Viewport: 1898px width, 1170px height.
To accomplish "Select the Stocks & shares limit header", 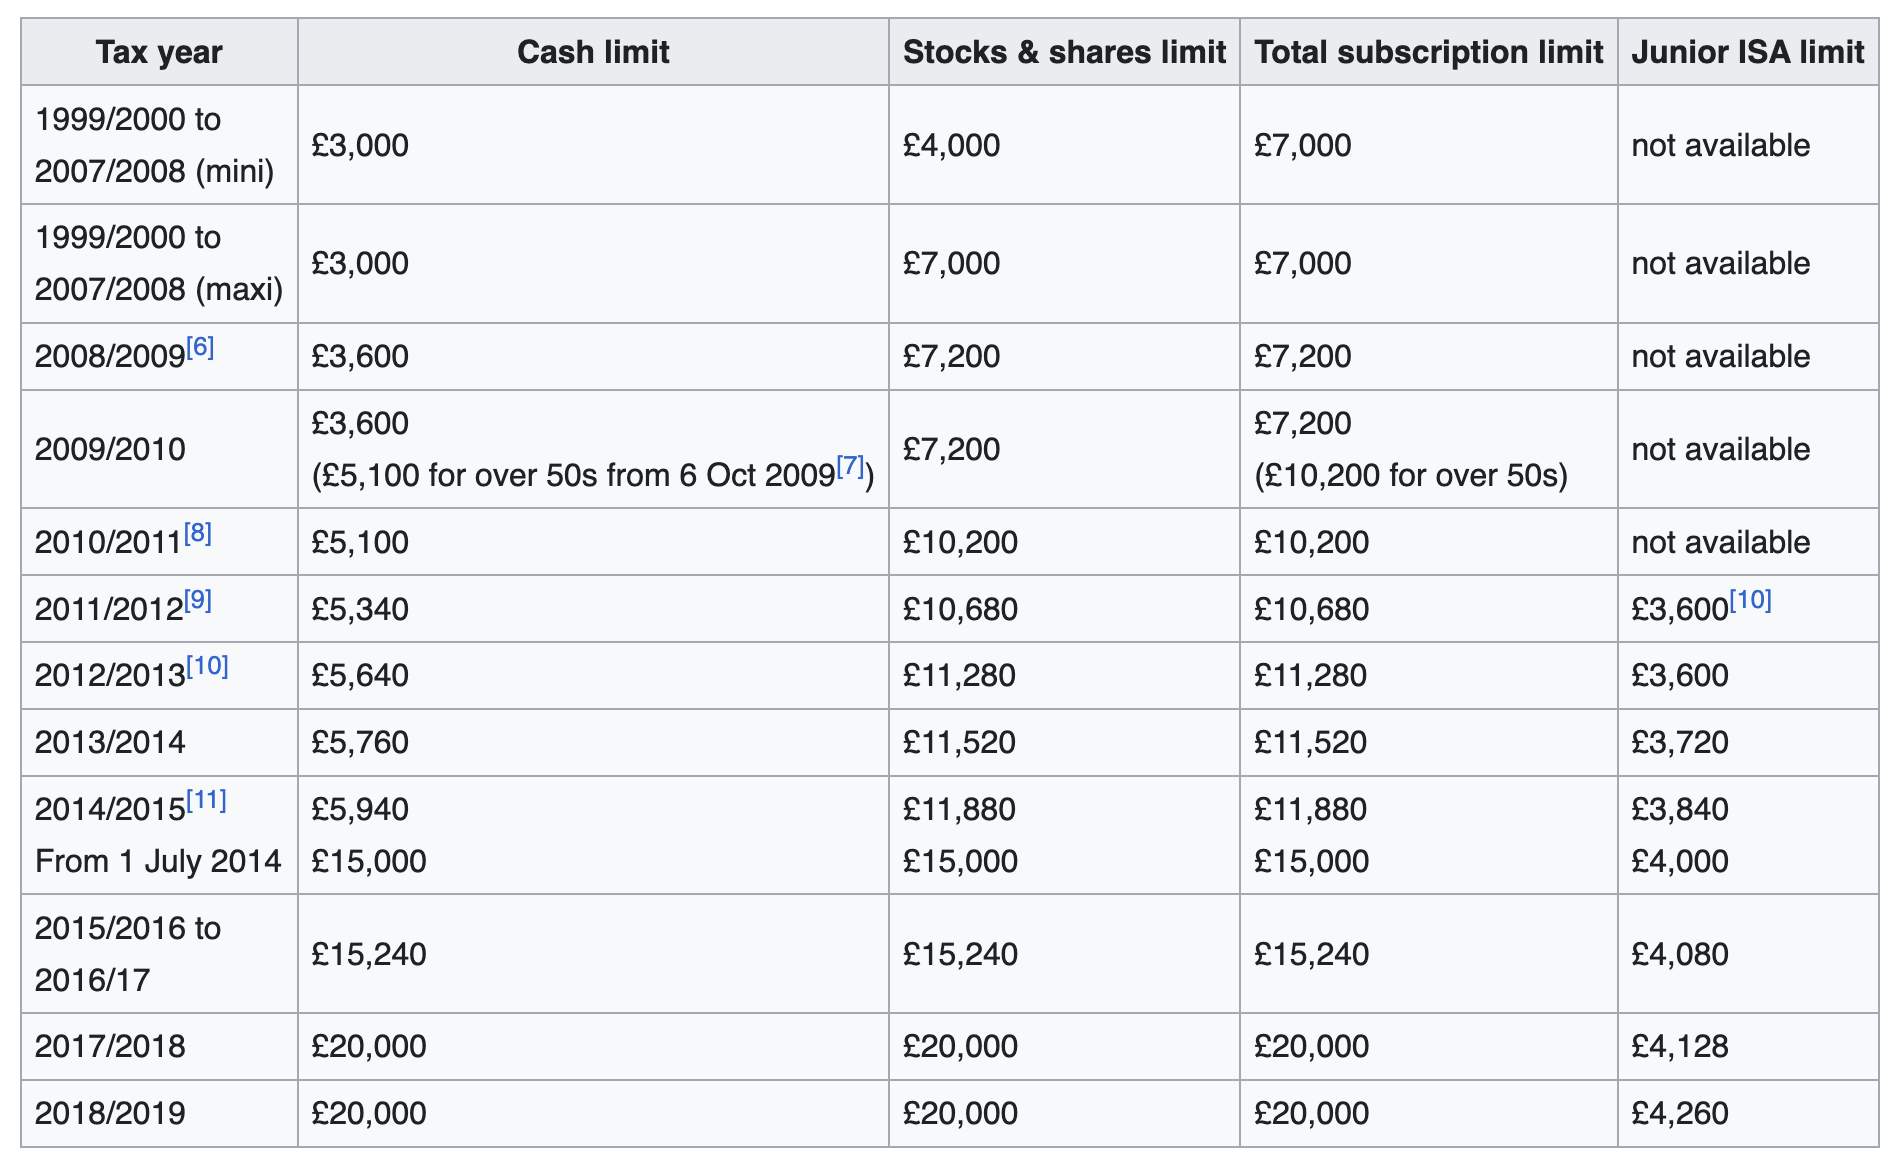I will pos(1063,52).
